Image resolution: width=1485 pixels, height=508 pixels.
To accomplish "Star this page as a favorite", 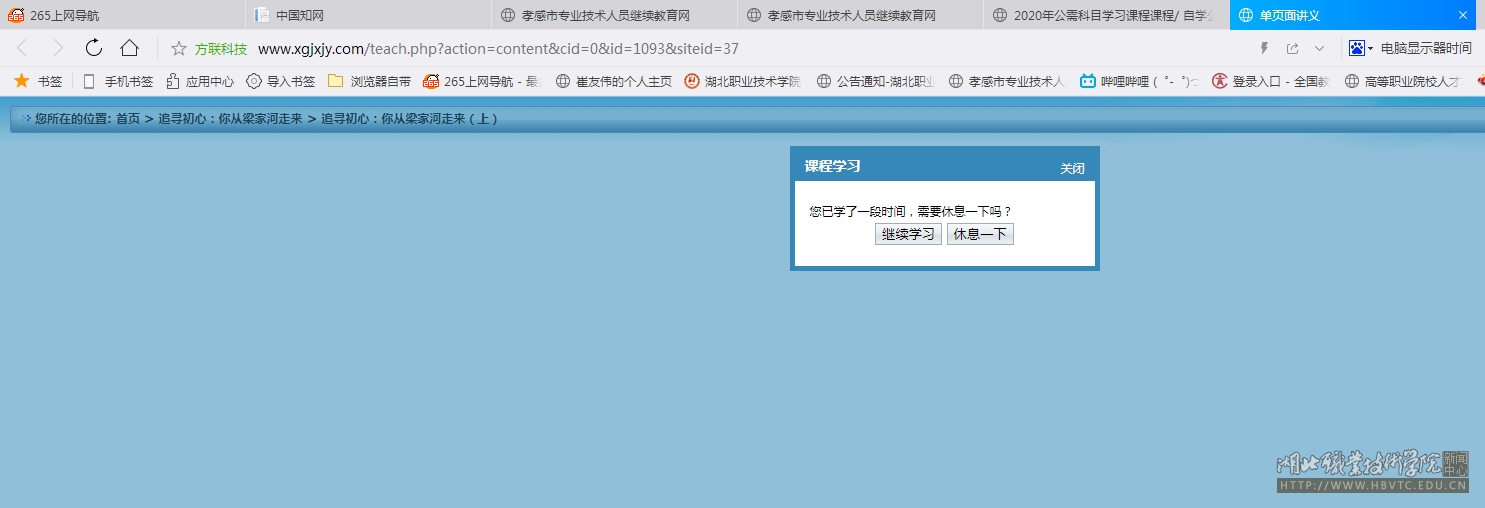I will pos(179,49).
